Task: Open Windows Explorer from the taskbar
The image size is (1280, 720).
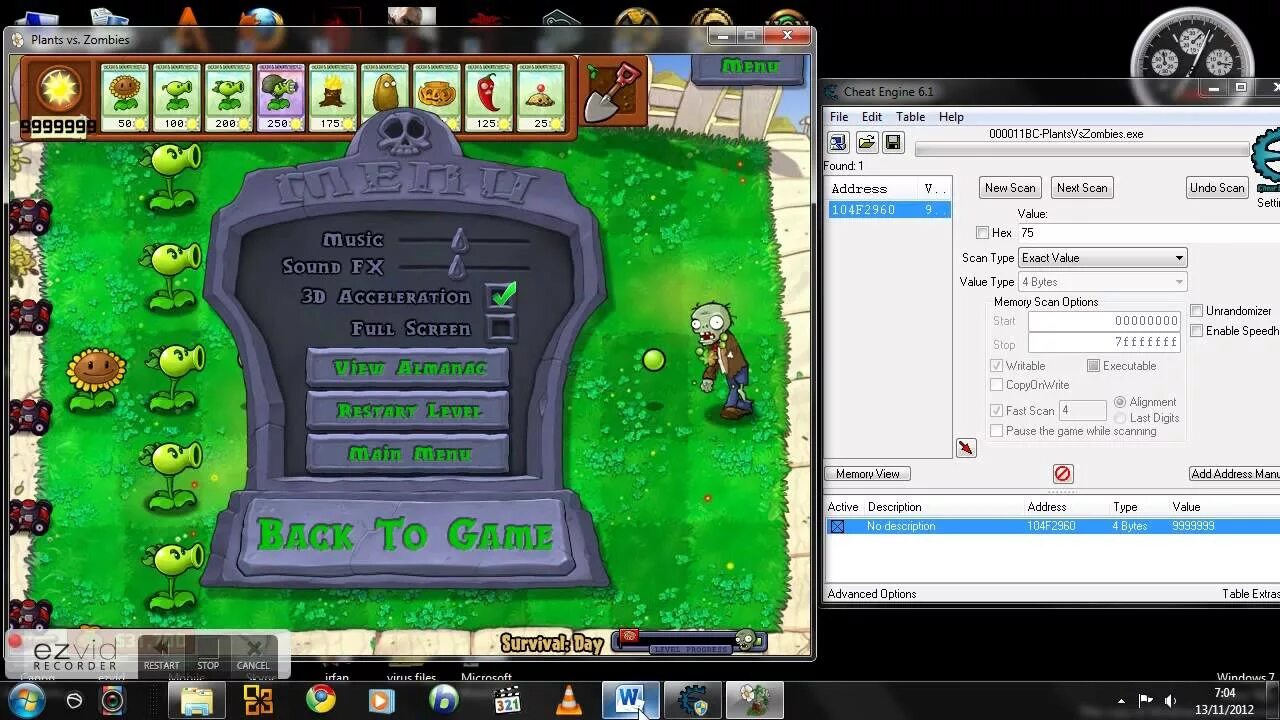Action: point(196,699)
